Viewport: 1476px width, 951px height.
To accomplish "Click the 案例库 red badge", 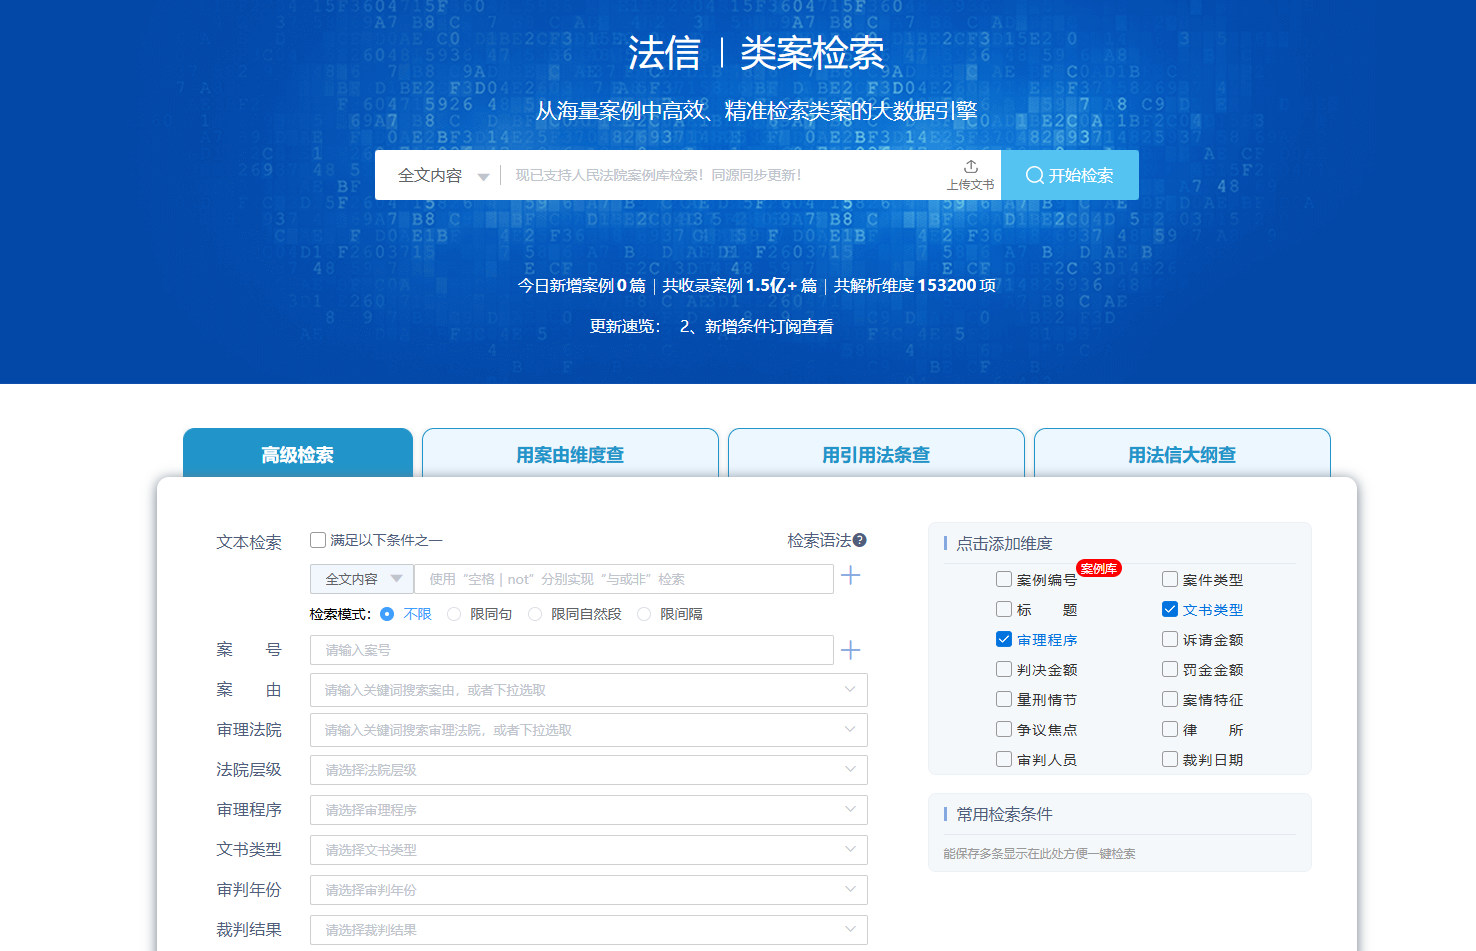I will click(1099, 568).
